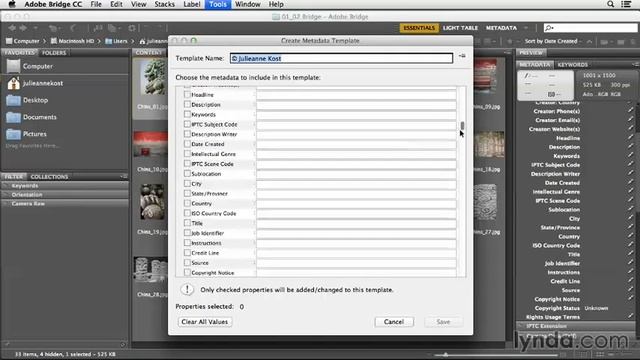Switch to the Keywords panel tab
The image size is (640, 360).
[x=573, y=65]
